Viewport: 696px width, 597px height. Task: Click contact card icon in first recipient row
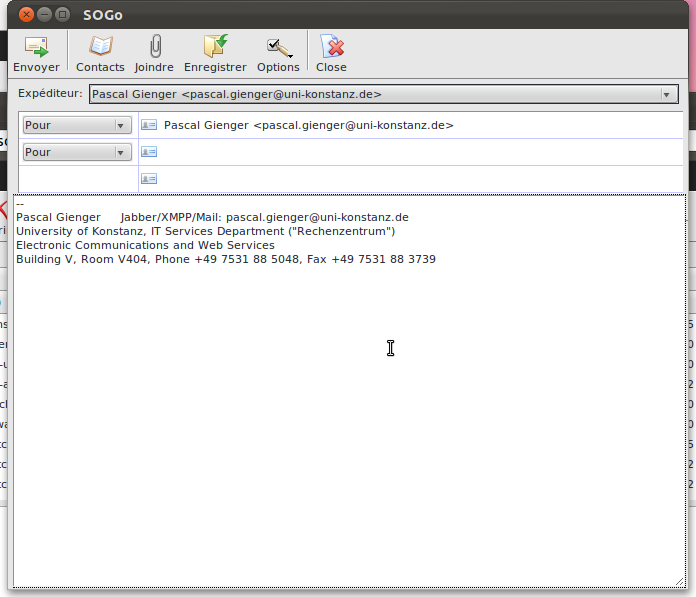pos(149,125)
